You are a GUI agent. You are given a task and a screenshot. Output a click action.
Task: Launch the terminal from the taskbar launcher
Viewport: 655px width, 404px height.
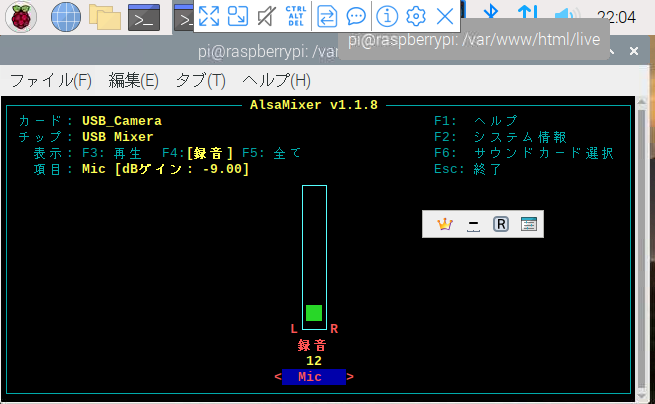[x=144, y=18]
